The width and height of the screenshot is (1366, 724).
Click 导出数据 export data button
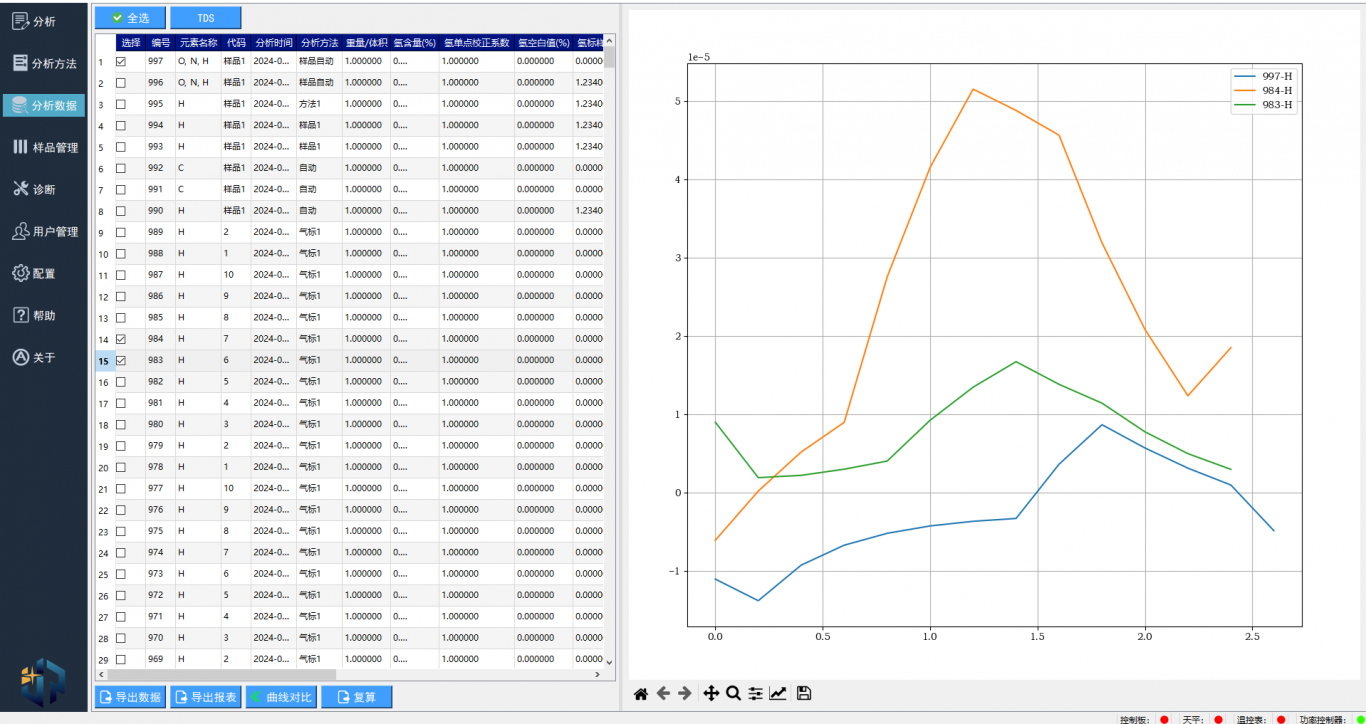coord(130,697)
